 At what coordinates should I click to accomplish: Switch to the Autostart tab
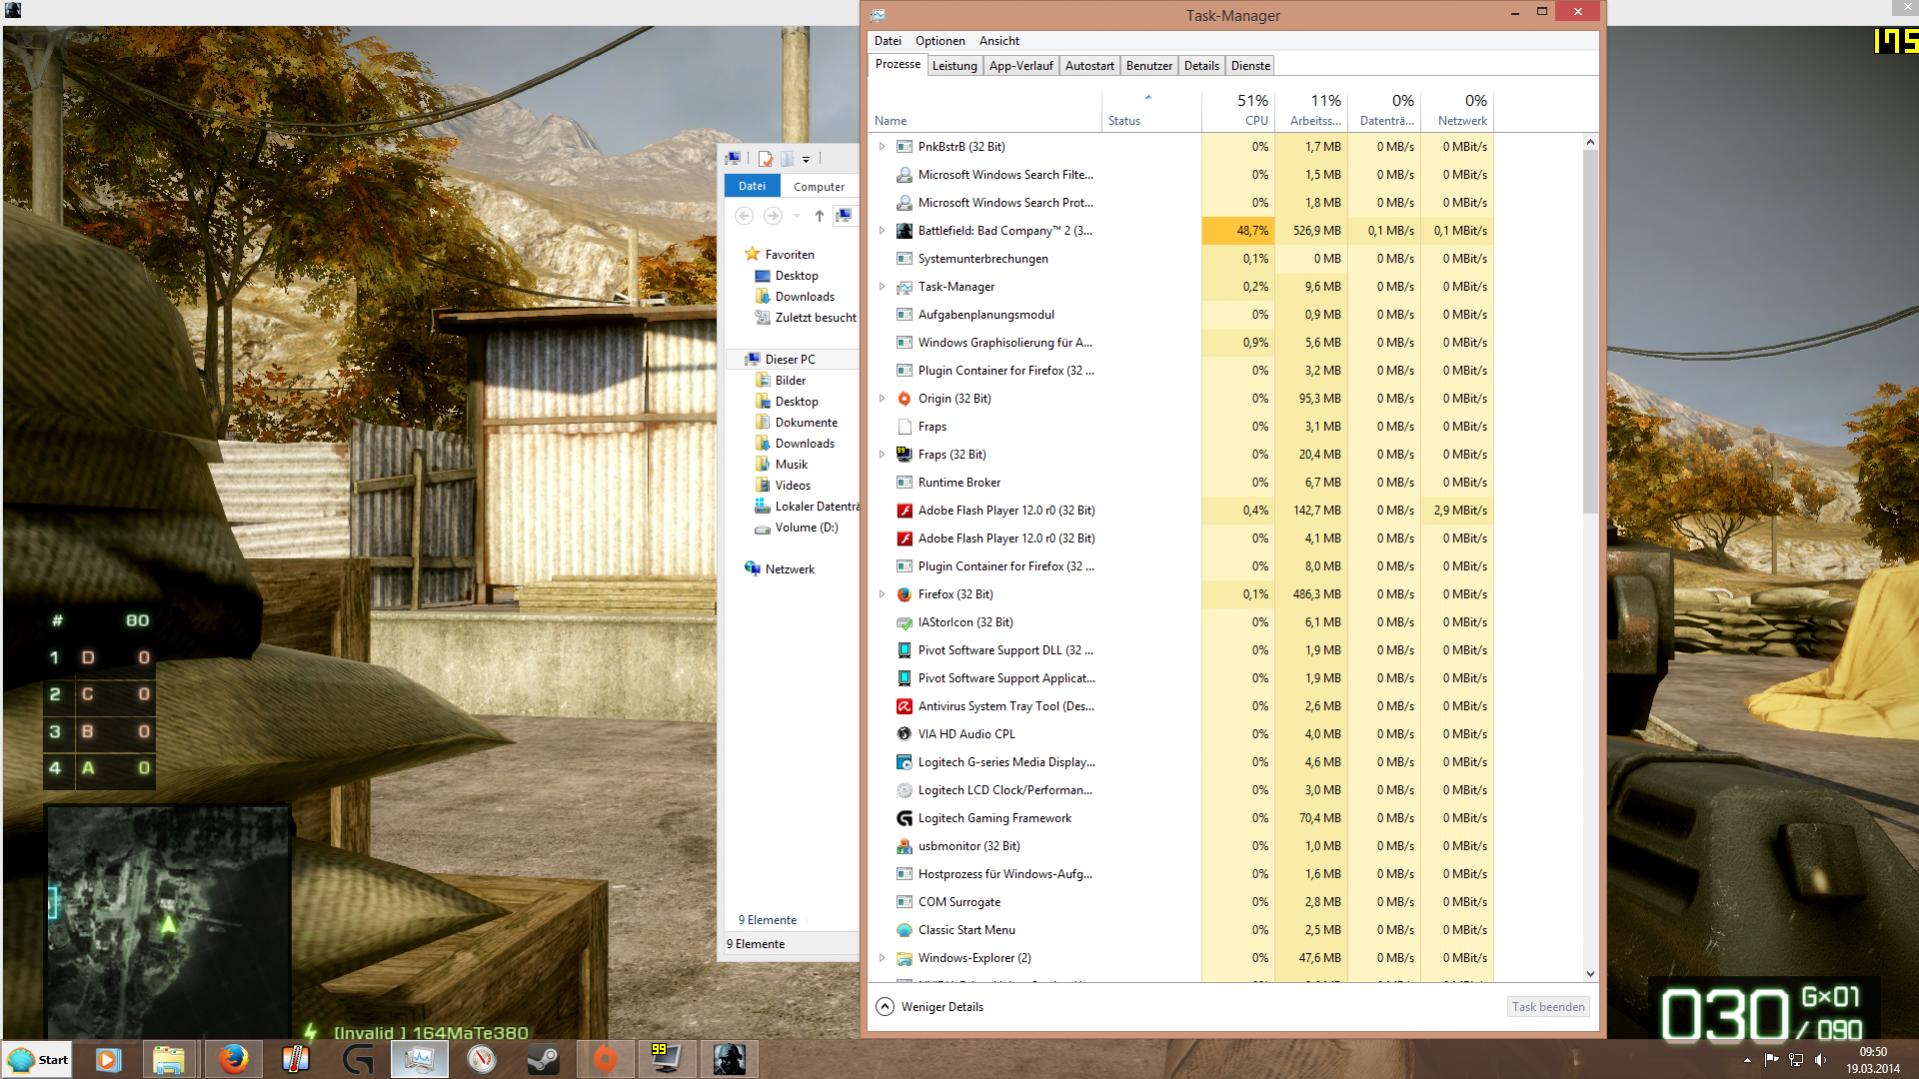coord(1089,66)
